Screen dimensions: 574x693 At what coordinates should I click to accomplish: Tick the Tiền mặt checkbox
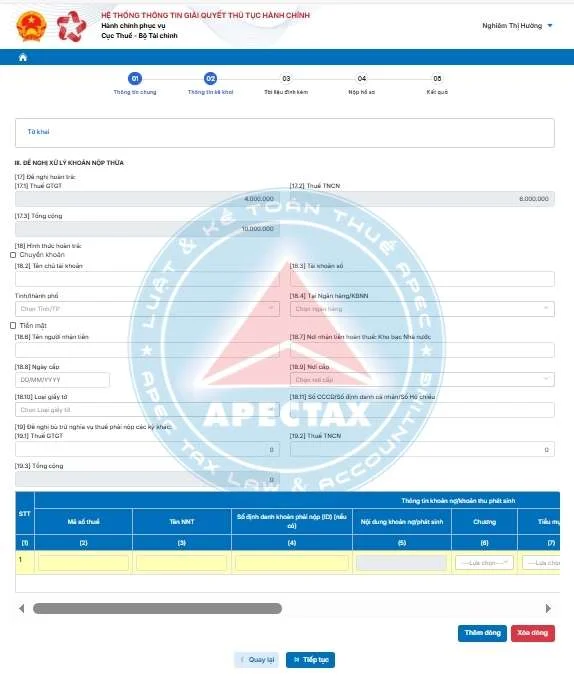(13, 326)
